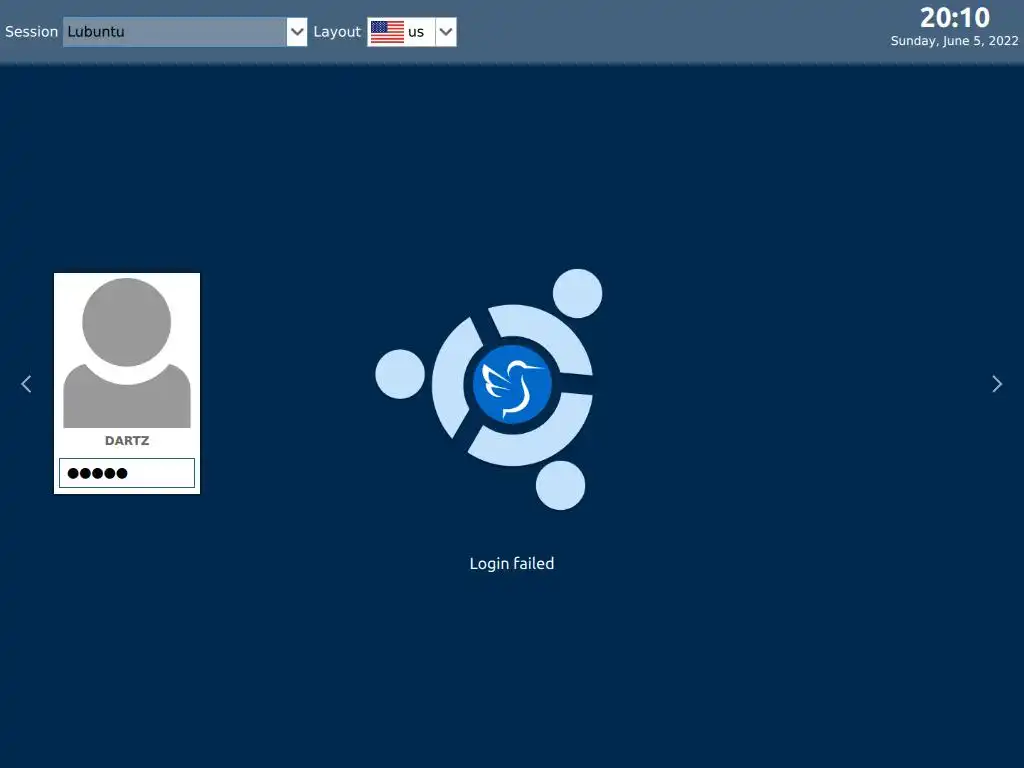The height and width of the screenshot is (768, 1024).
Task: Click the DARTZ user avatar
Action: pyautogui.click(x=127, y=353)
